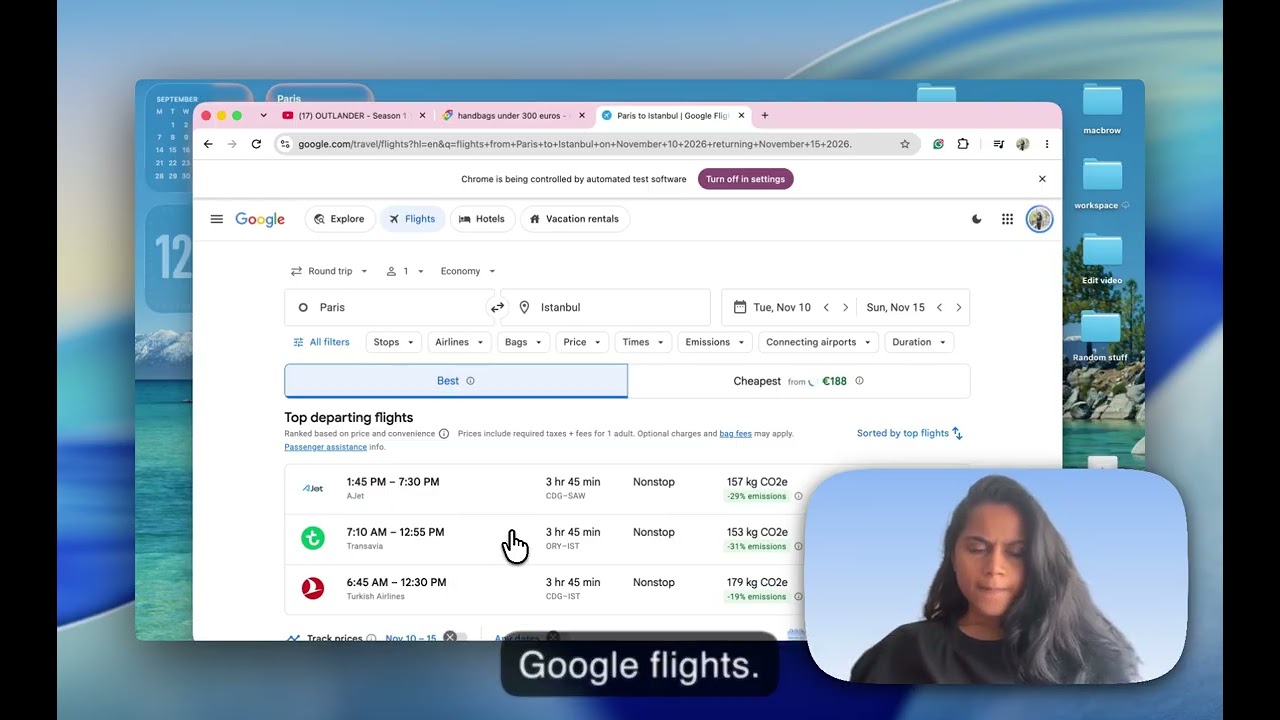Image resolution: width=1280 pixels, height=720 pixels.
Task: Expand the Duration filter
Action: [919, 342]
